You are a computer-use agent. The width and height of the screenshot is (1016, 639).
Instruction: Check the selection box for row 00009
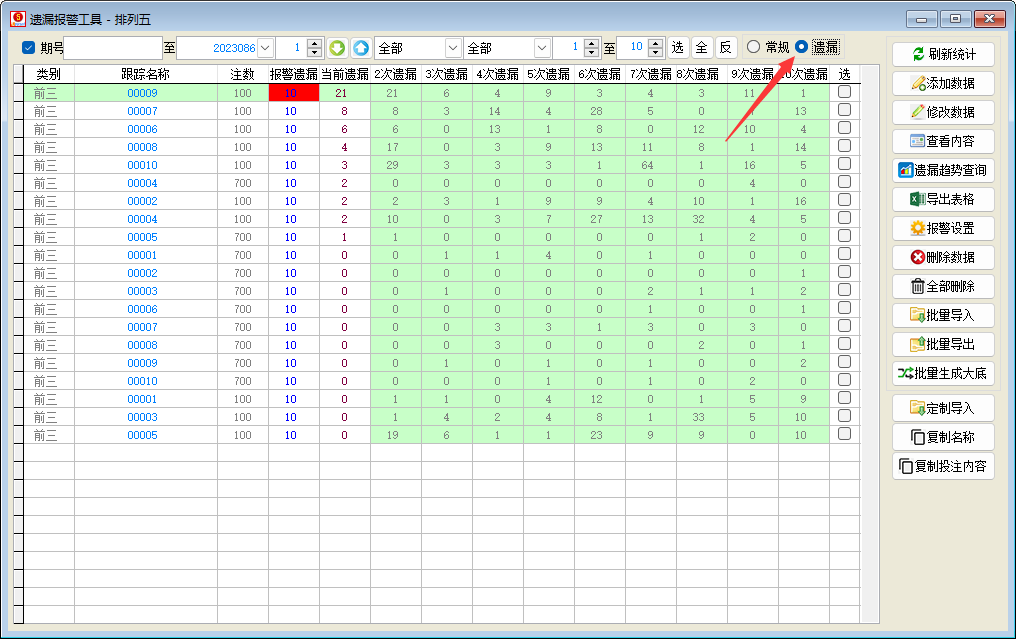pyautogui.click(x=844, y=92)
